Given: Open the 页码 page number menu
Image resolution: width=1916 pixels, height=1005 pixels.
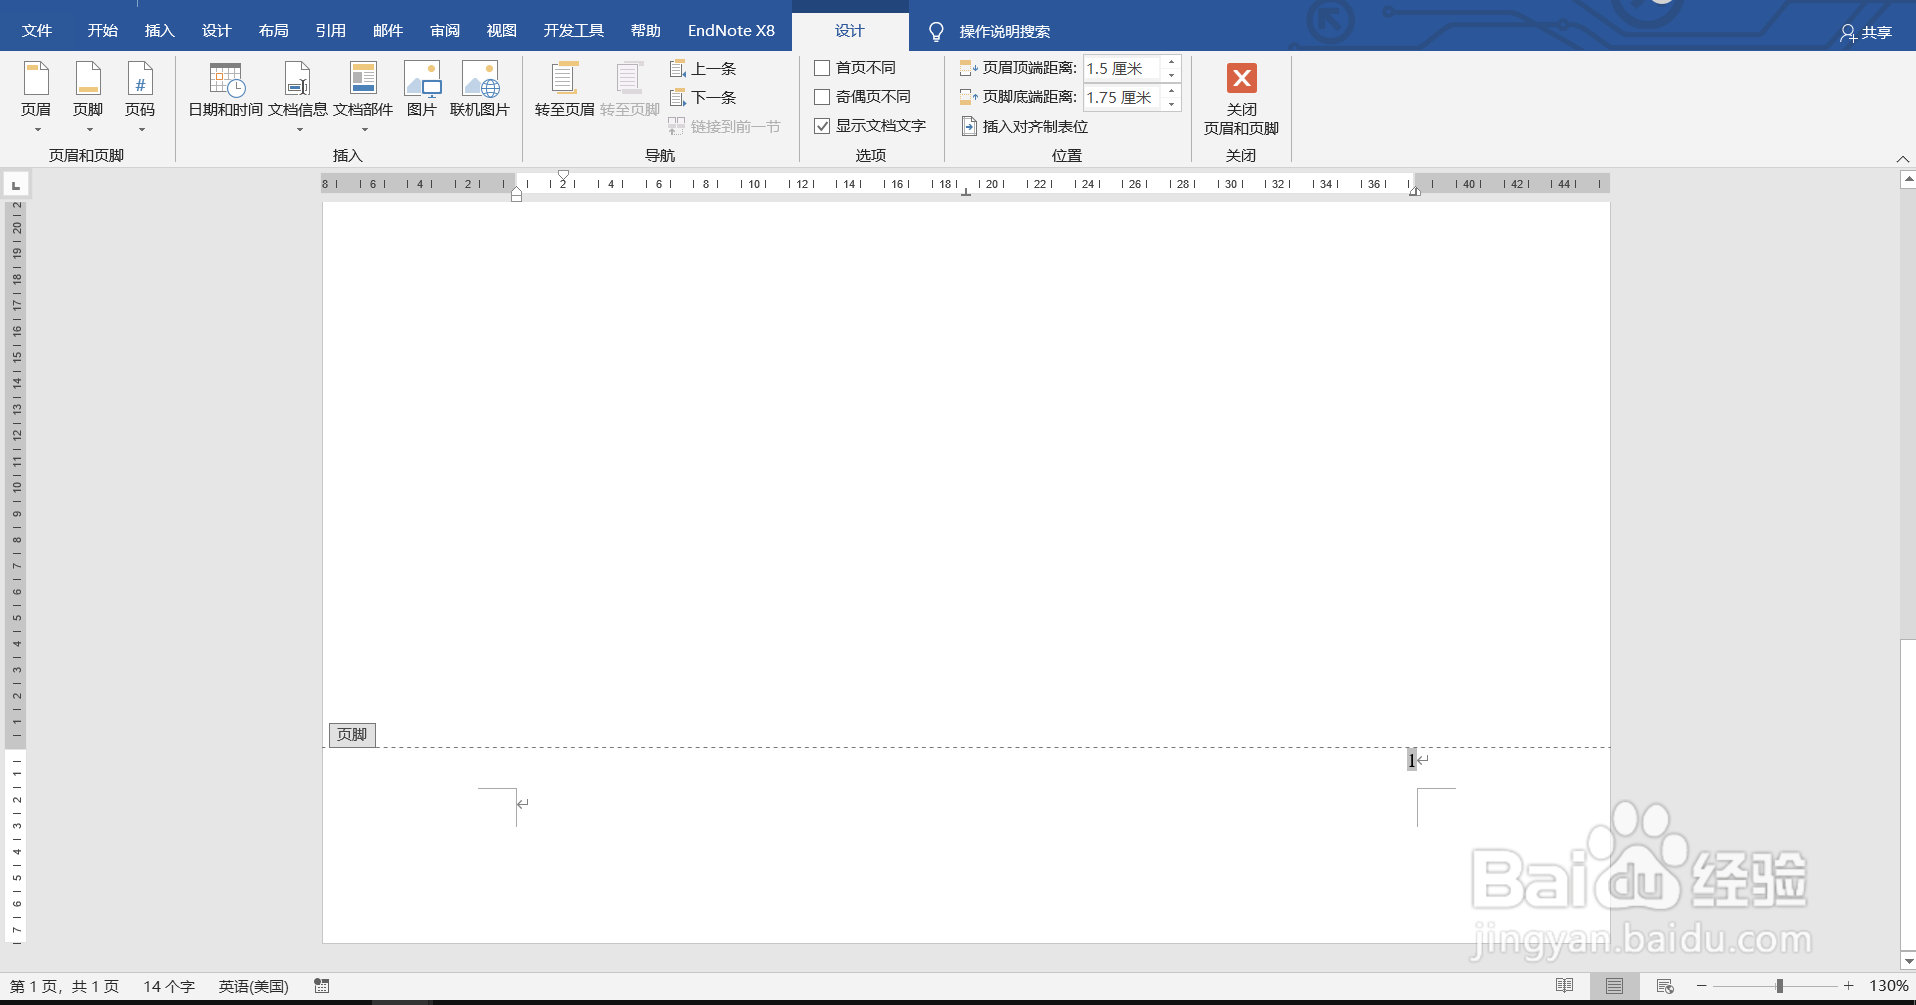Looking at the screenshot, I should (140, 97).
